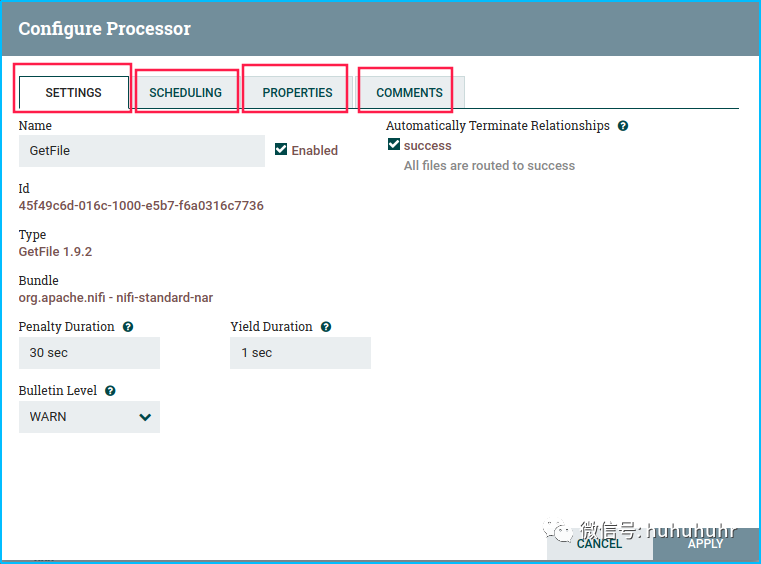Switch to the SETTINGS tab
This screenshot has height=564, width=761.
click(74, 92)
